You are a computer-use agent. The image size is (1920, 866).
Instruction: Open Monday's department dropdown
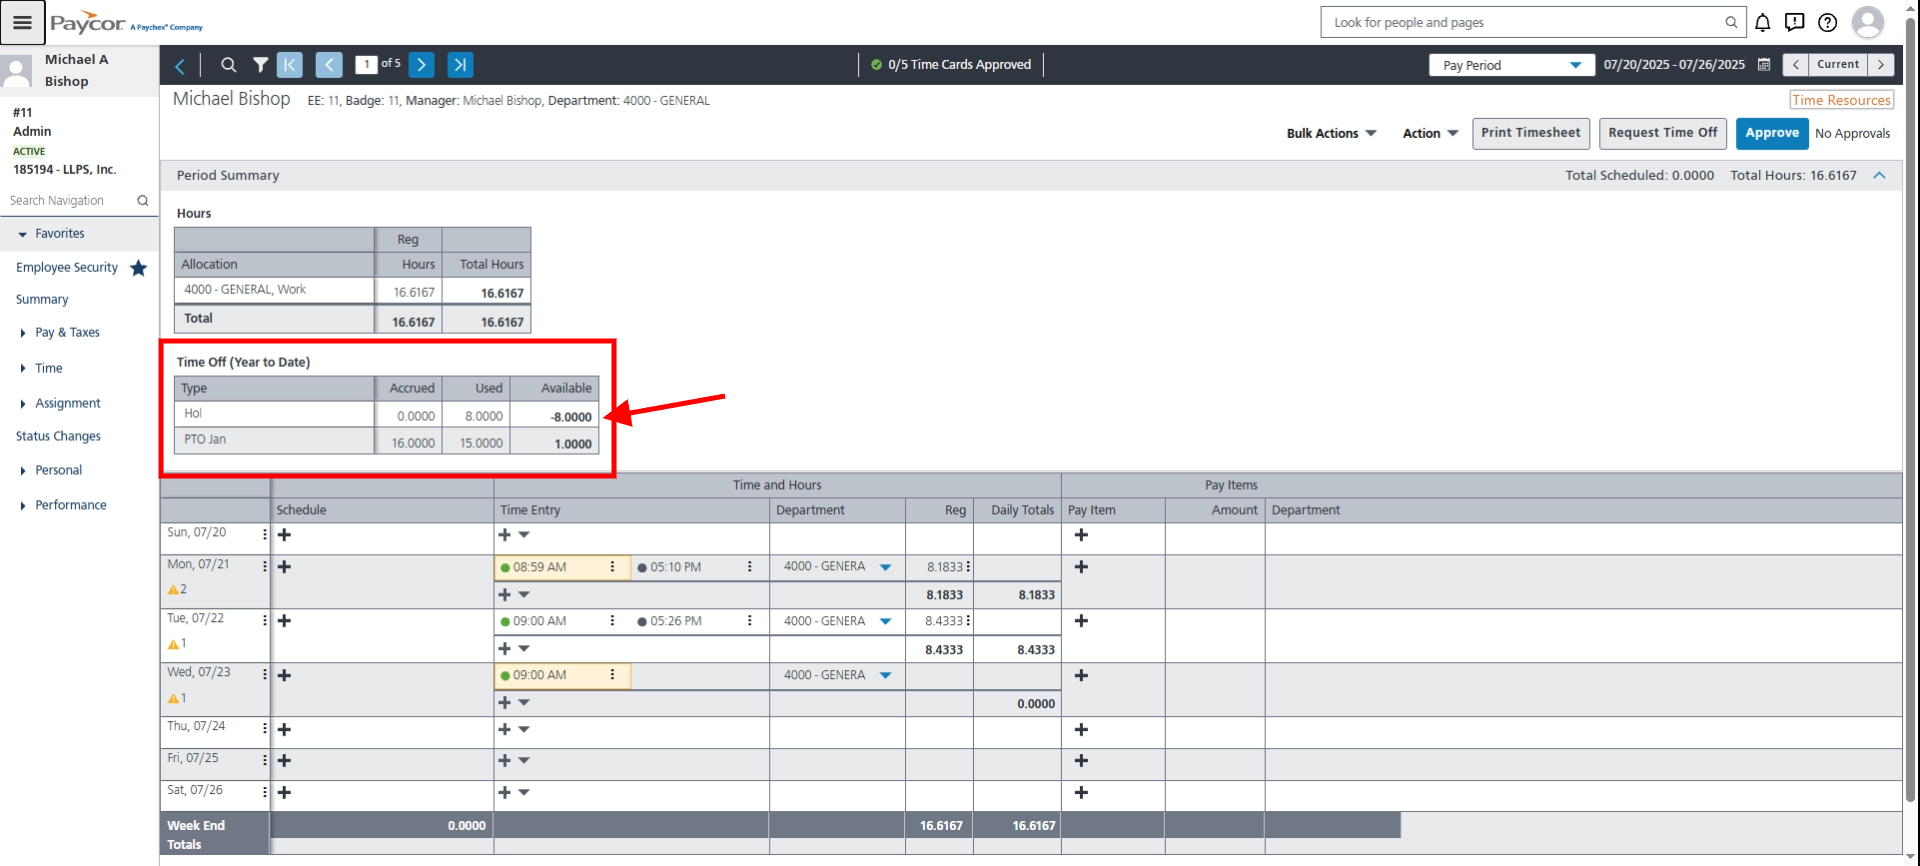click(x=885, y=567)
